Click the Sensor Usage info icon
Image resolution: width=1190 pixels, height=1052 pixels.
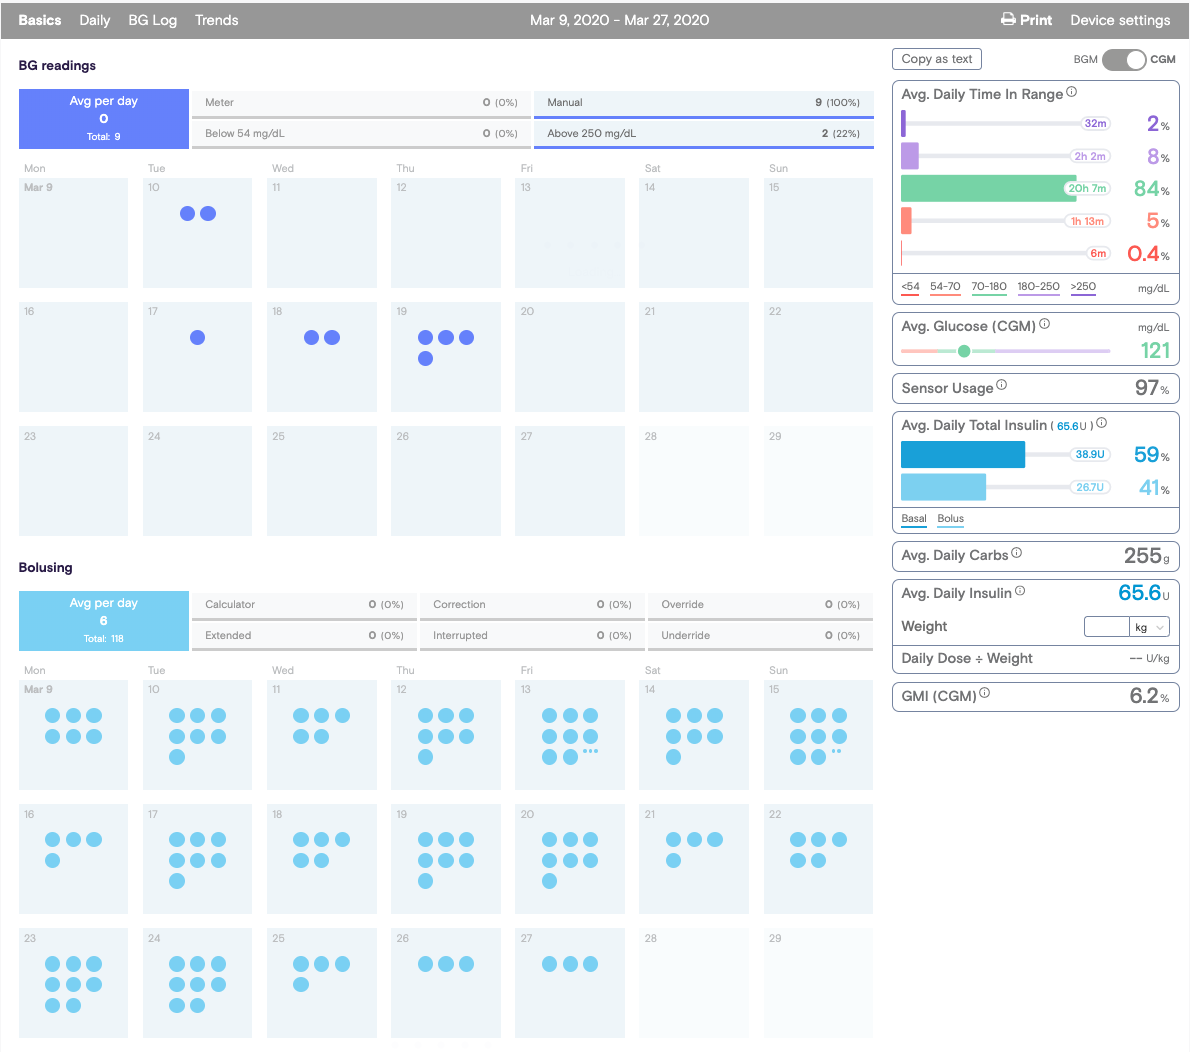pyautogui.click(x=1001, y=385)
